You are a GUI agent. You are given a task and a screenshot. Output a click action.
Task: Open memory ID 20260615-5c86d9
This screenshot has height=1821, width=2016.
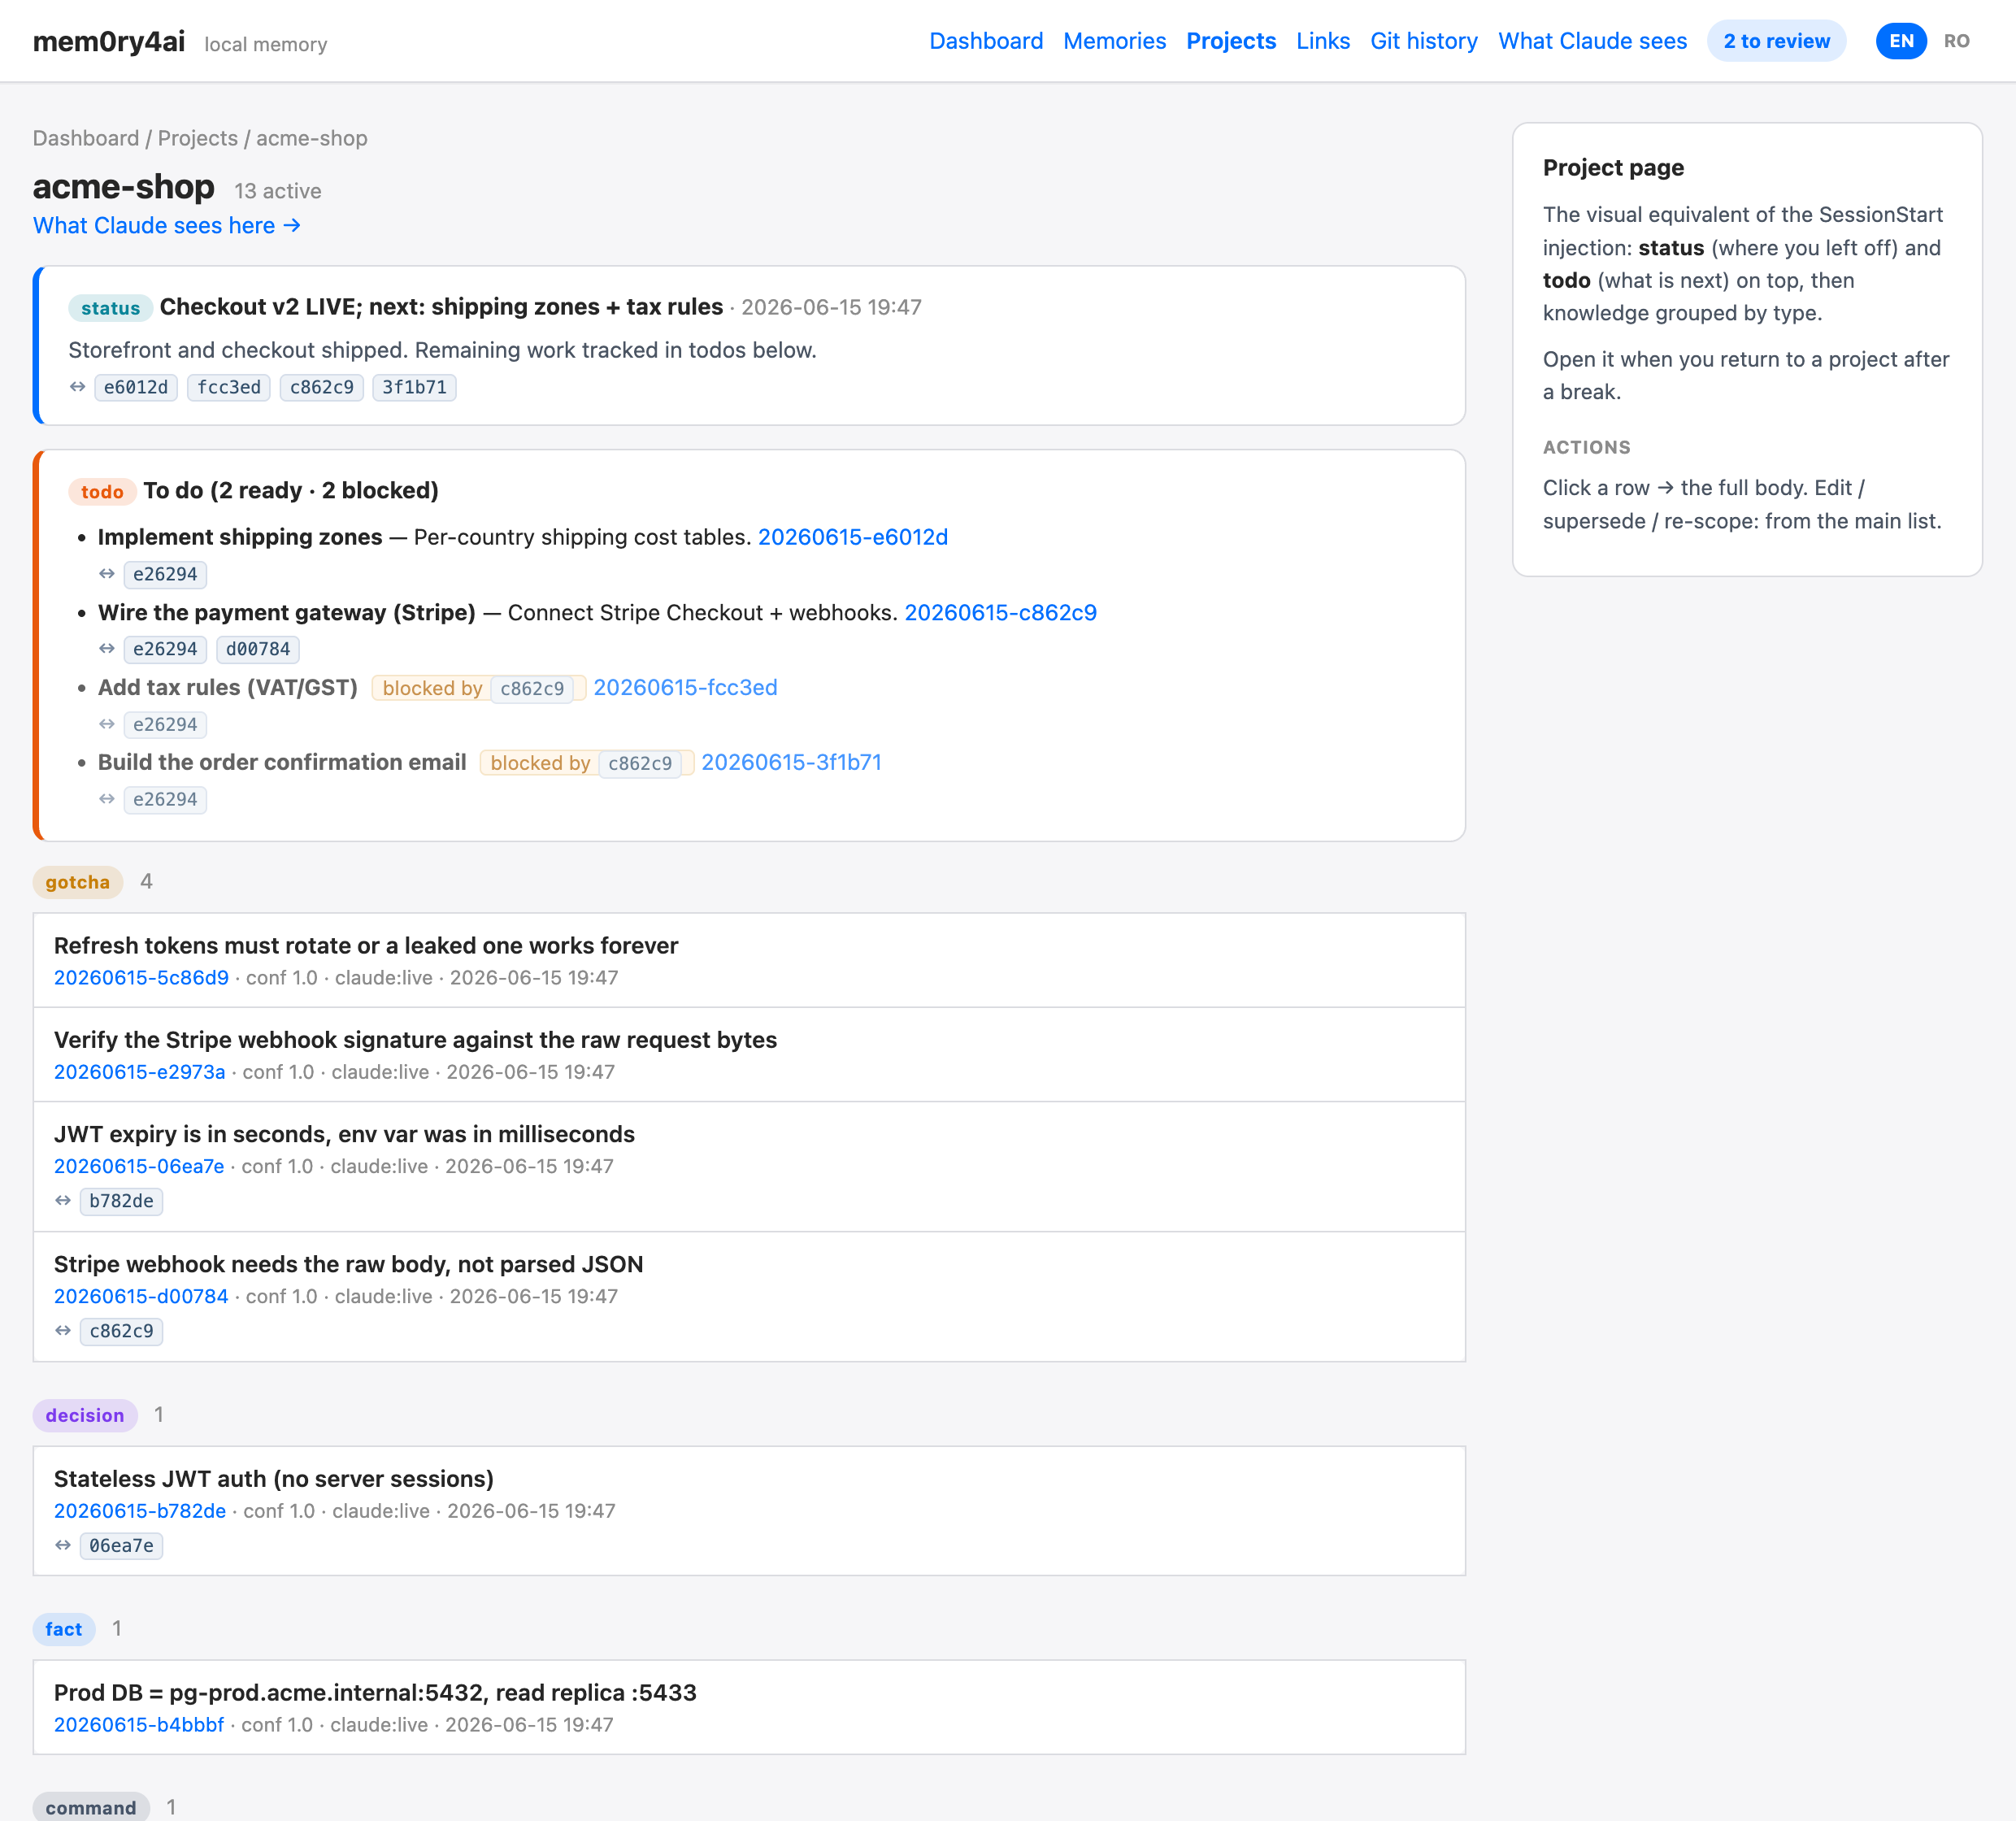coord(141,978)
